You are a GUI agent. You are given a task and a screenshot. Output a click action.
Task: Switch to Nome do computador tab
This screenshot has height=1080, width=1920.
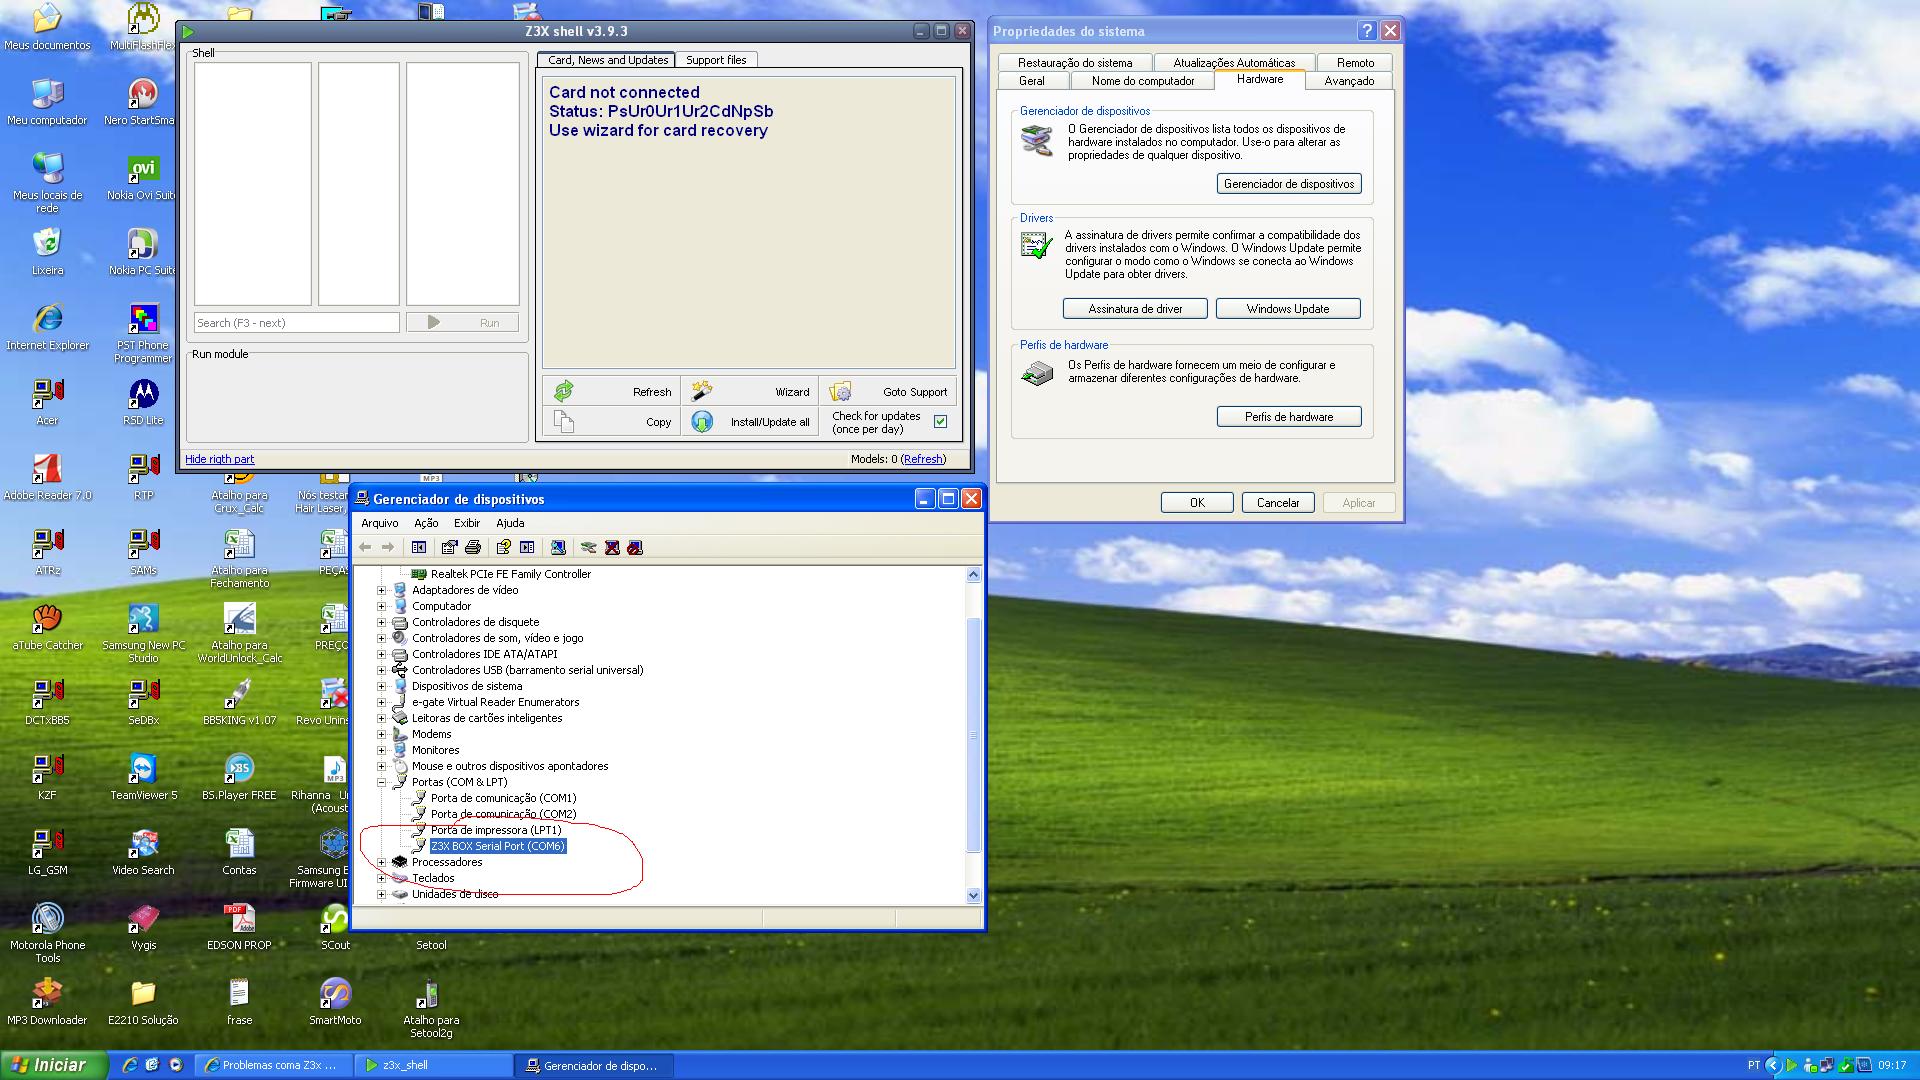click(x=1143, y=81)
